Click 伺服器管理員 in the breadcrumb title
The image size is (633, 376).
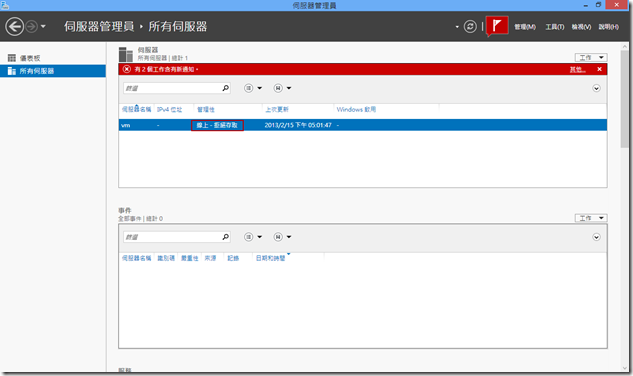[99, 27]
